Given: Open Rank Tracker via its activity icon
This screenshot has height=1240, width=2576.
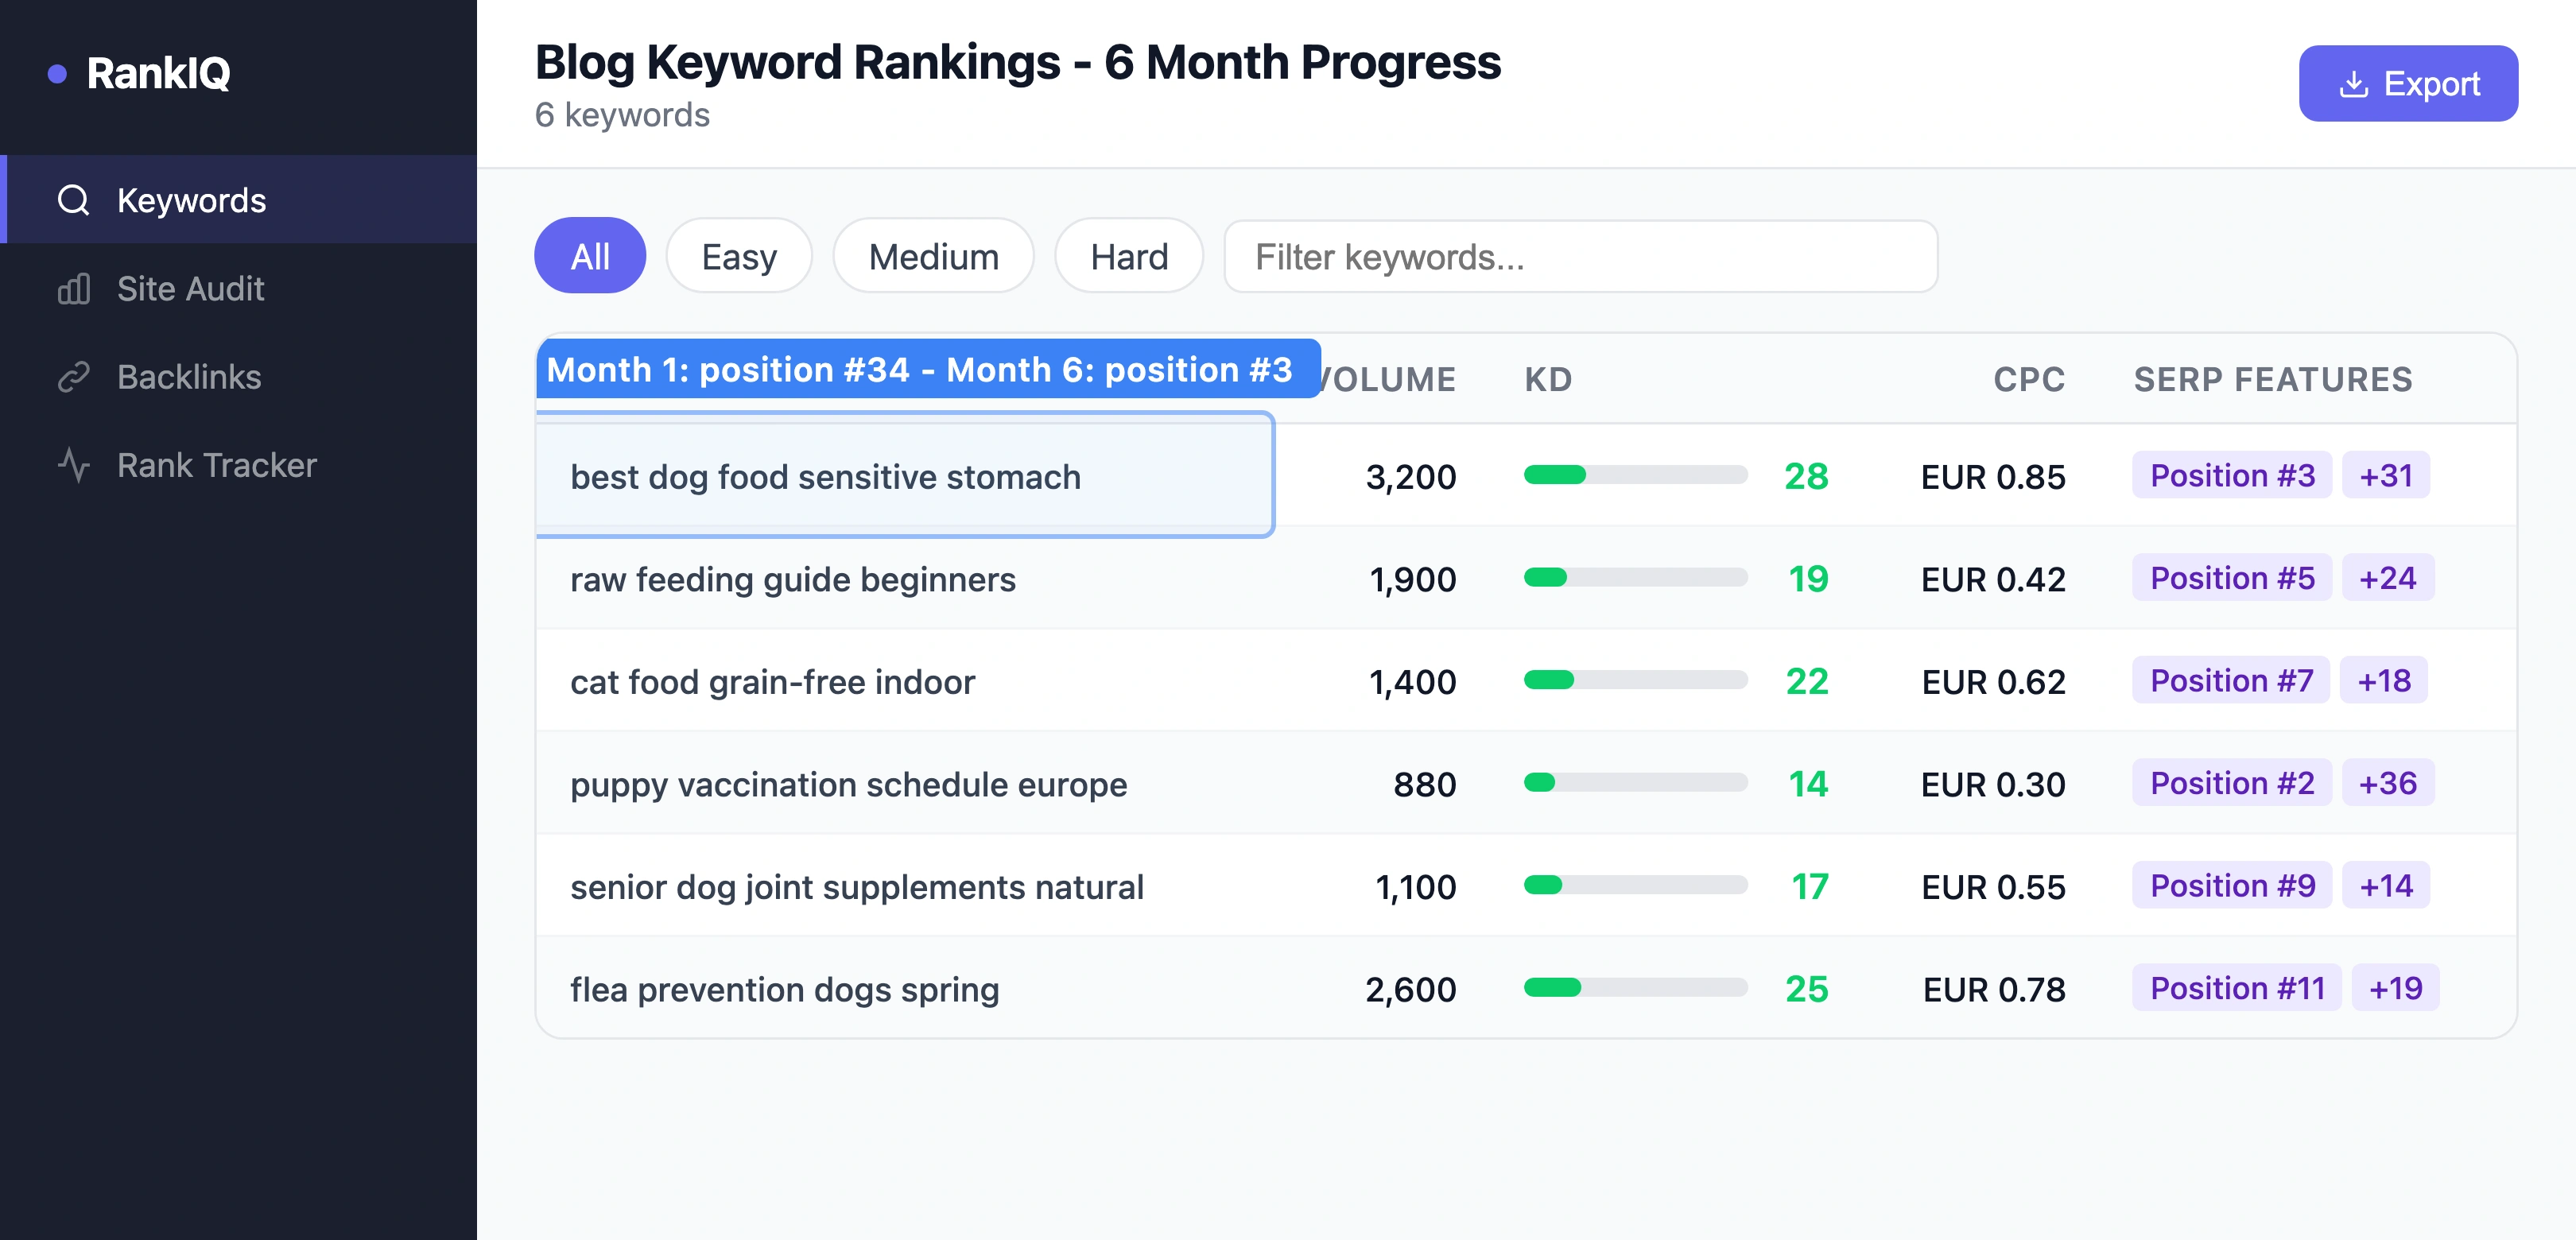Looking at the screenshot, I should pyautogui.click(x=74, y=464).
